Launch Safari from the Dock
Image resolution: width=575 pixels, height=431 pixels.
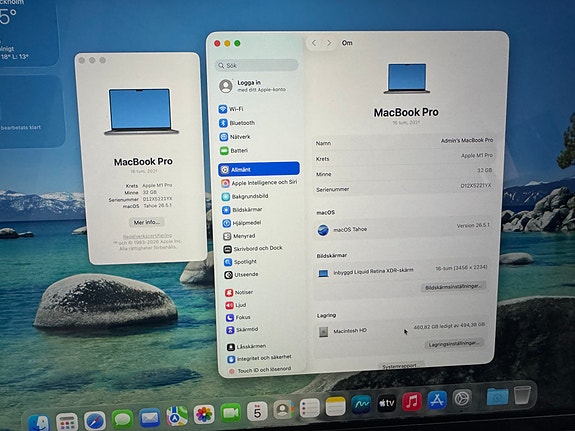[95, 421]
